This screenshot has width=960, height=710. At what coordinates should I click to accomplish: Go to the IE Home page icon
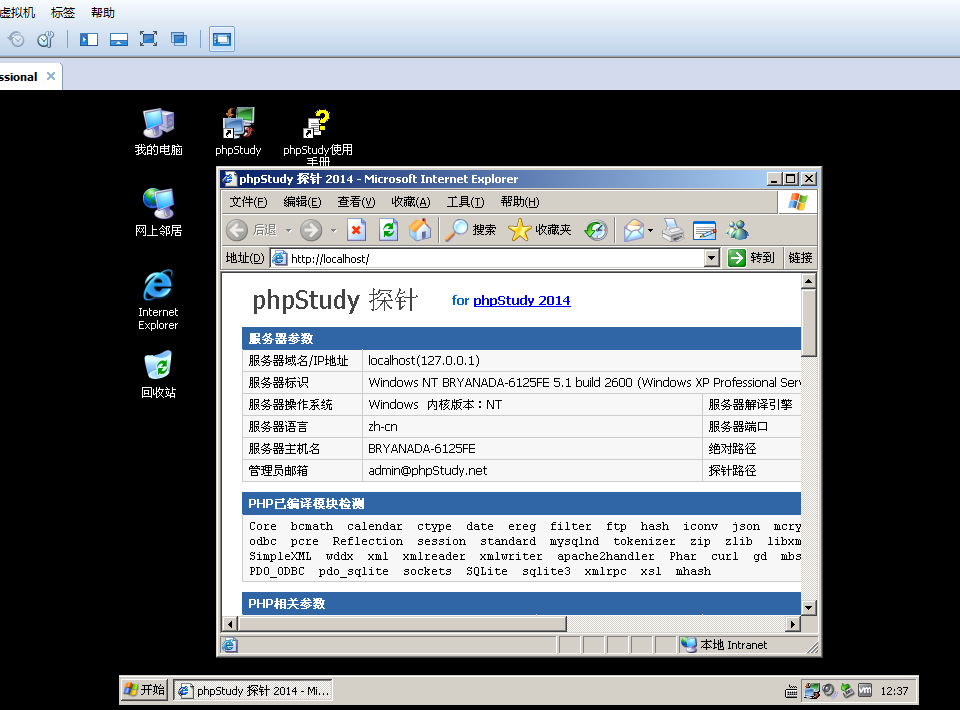tap(420, 230)
